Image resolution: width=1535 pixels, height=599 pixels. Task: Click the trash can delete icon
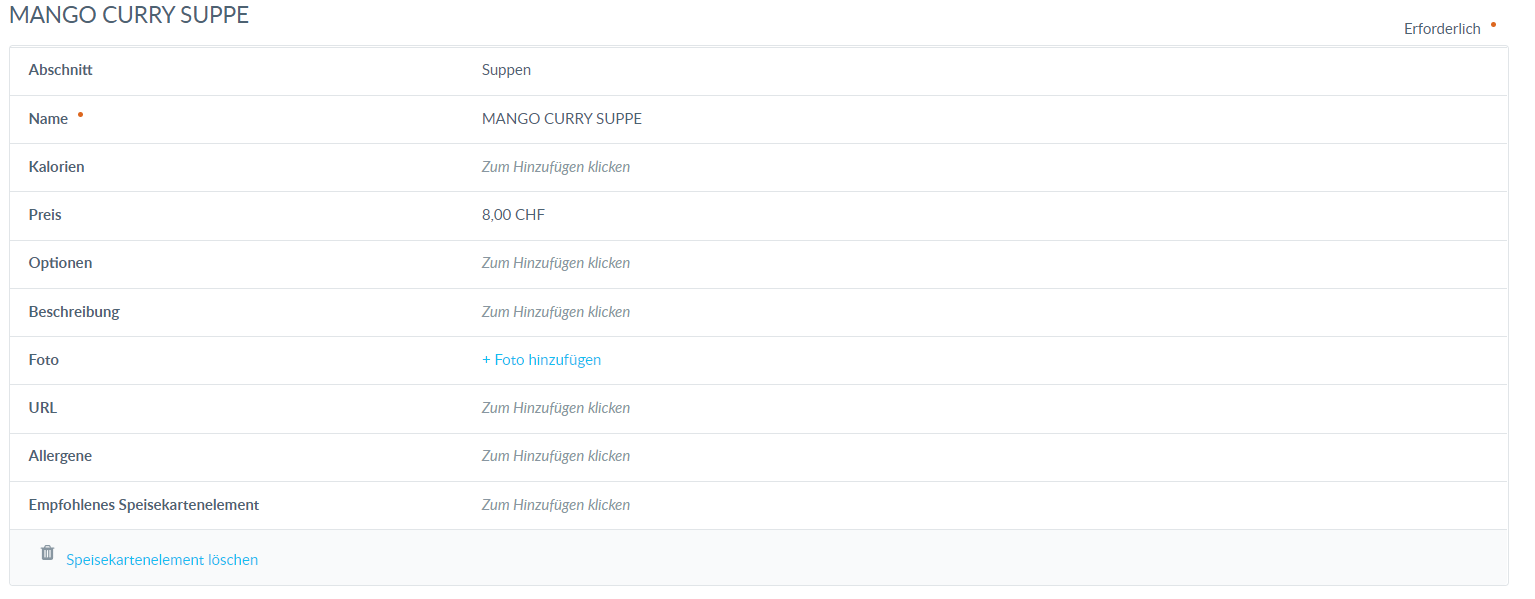coord(47,552)
